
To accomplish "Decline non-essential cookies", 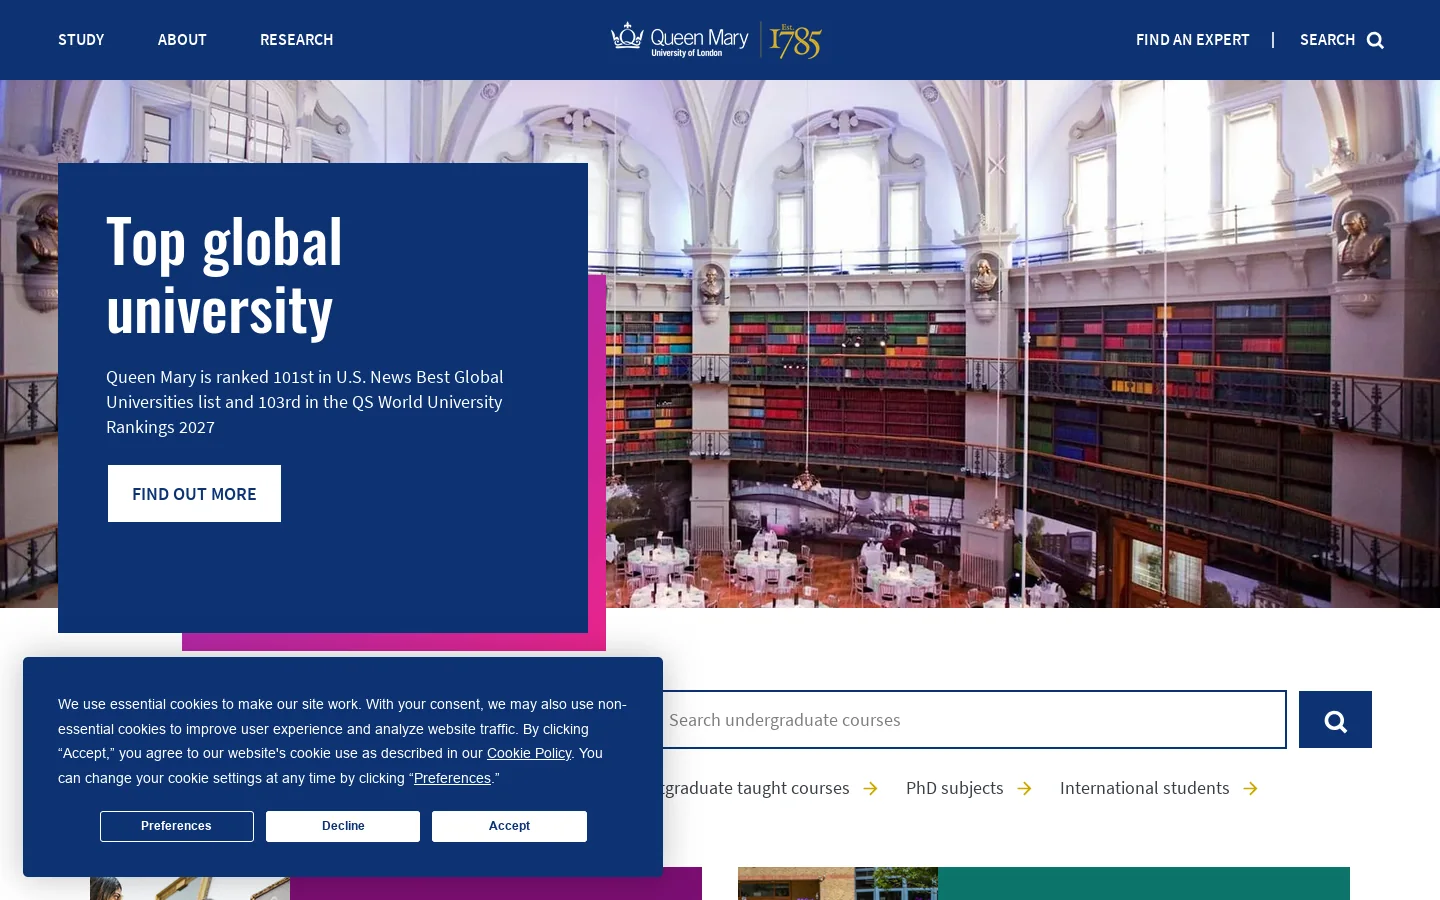I will pos(343,826).
